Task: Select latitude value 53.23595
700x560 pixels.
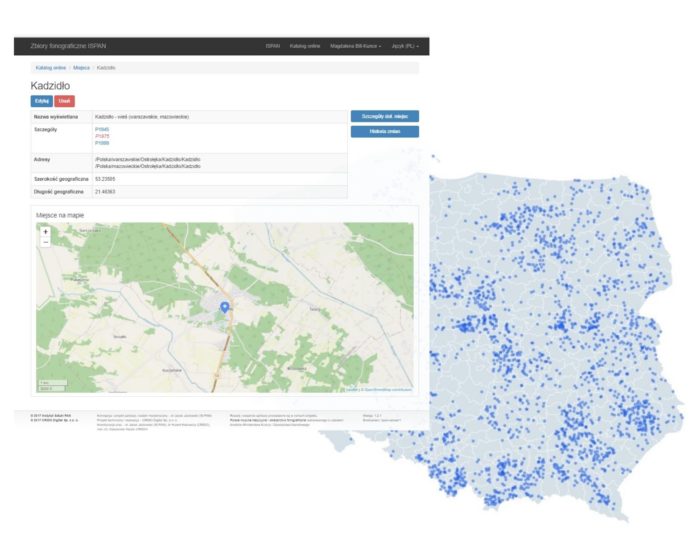Action: pos(105,179)
